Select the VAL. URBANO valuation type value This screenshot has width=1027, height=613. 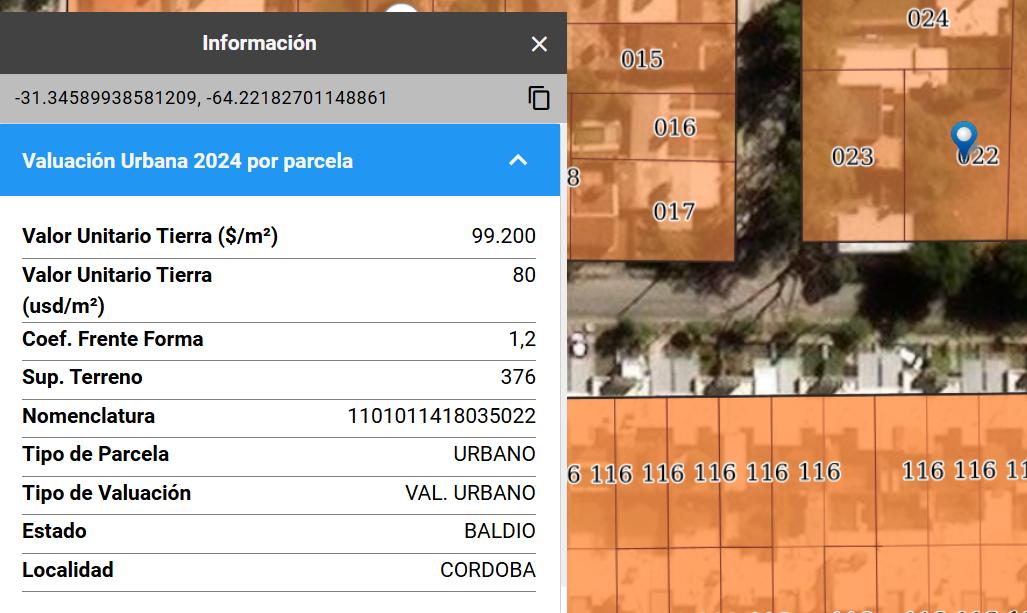(470, 492)
